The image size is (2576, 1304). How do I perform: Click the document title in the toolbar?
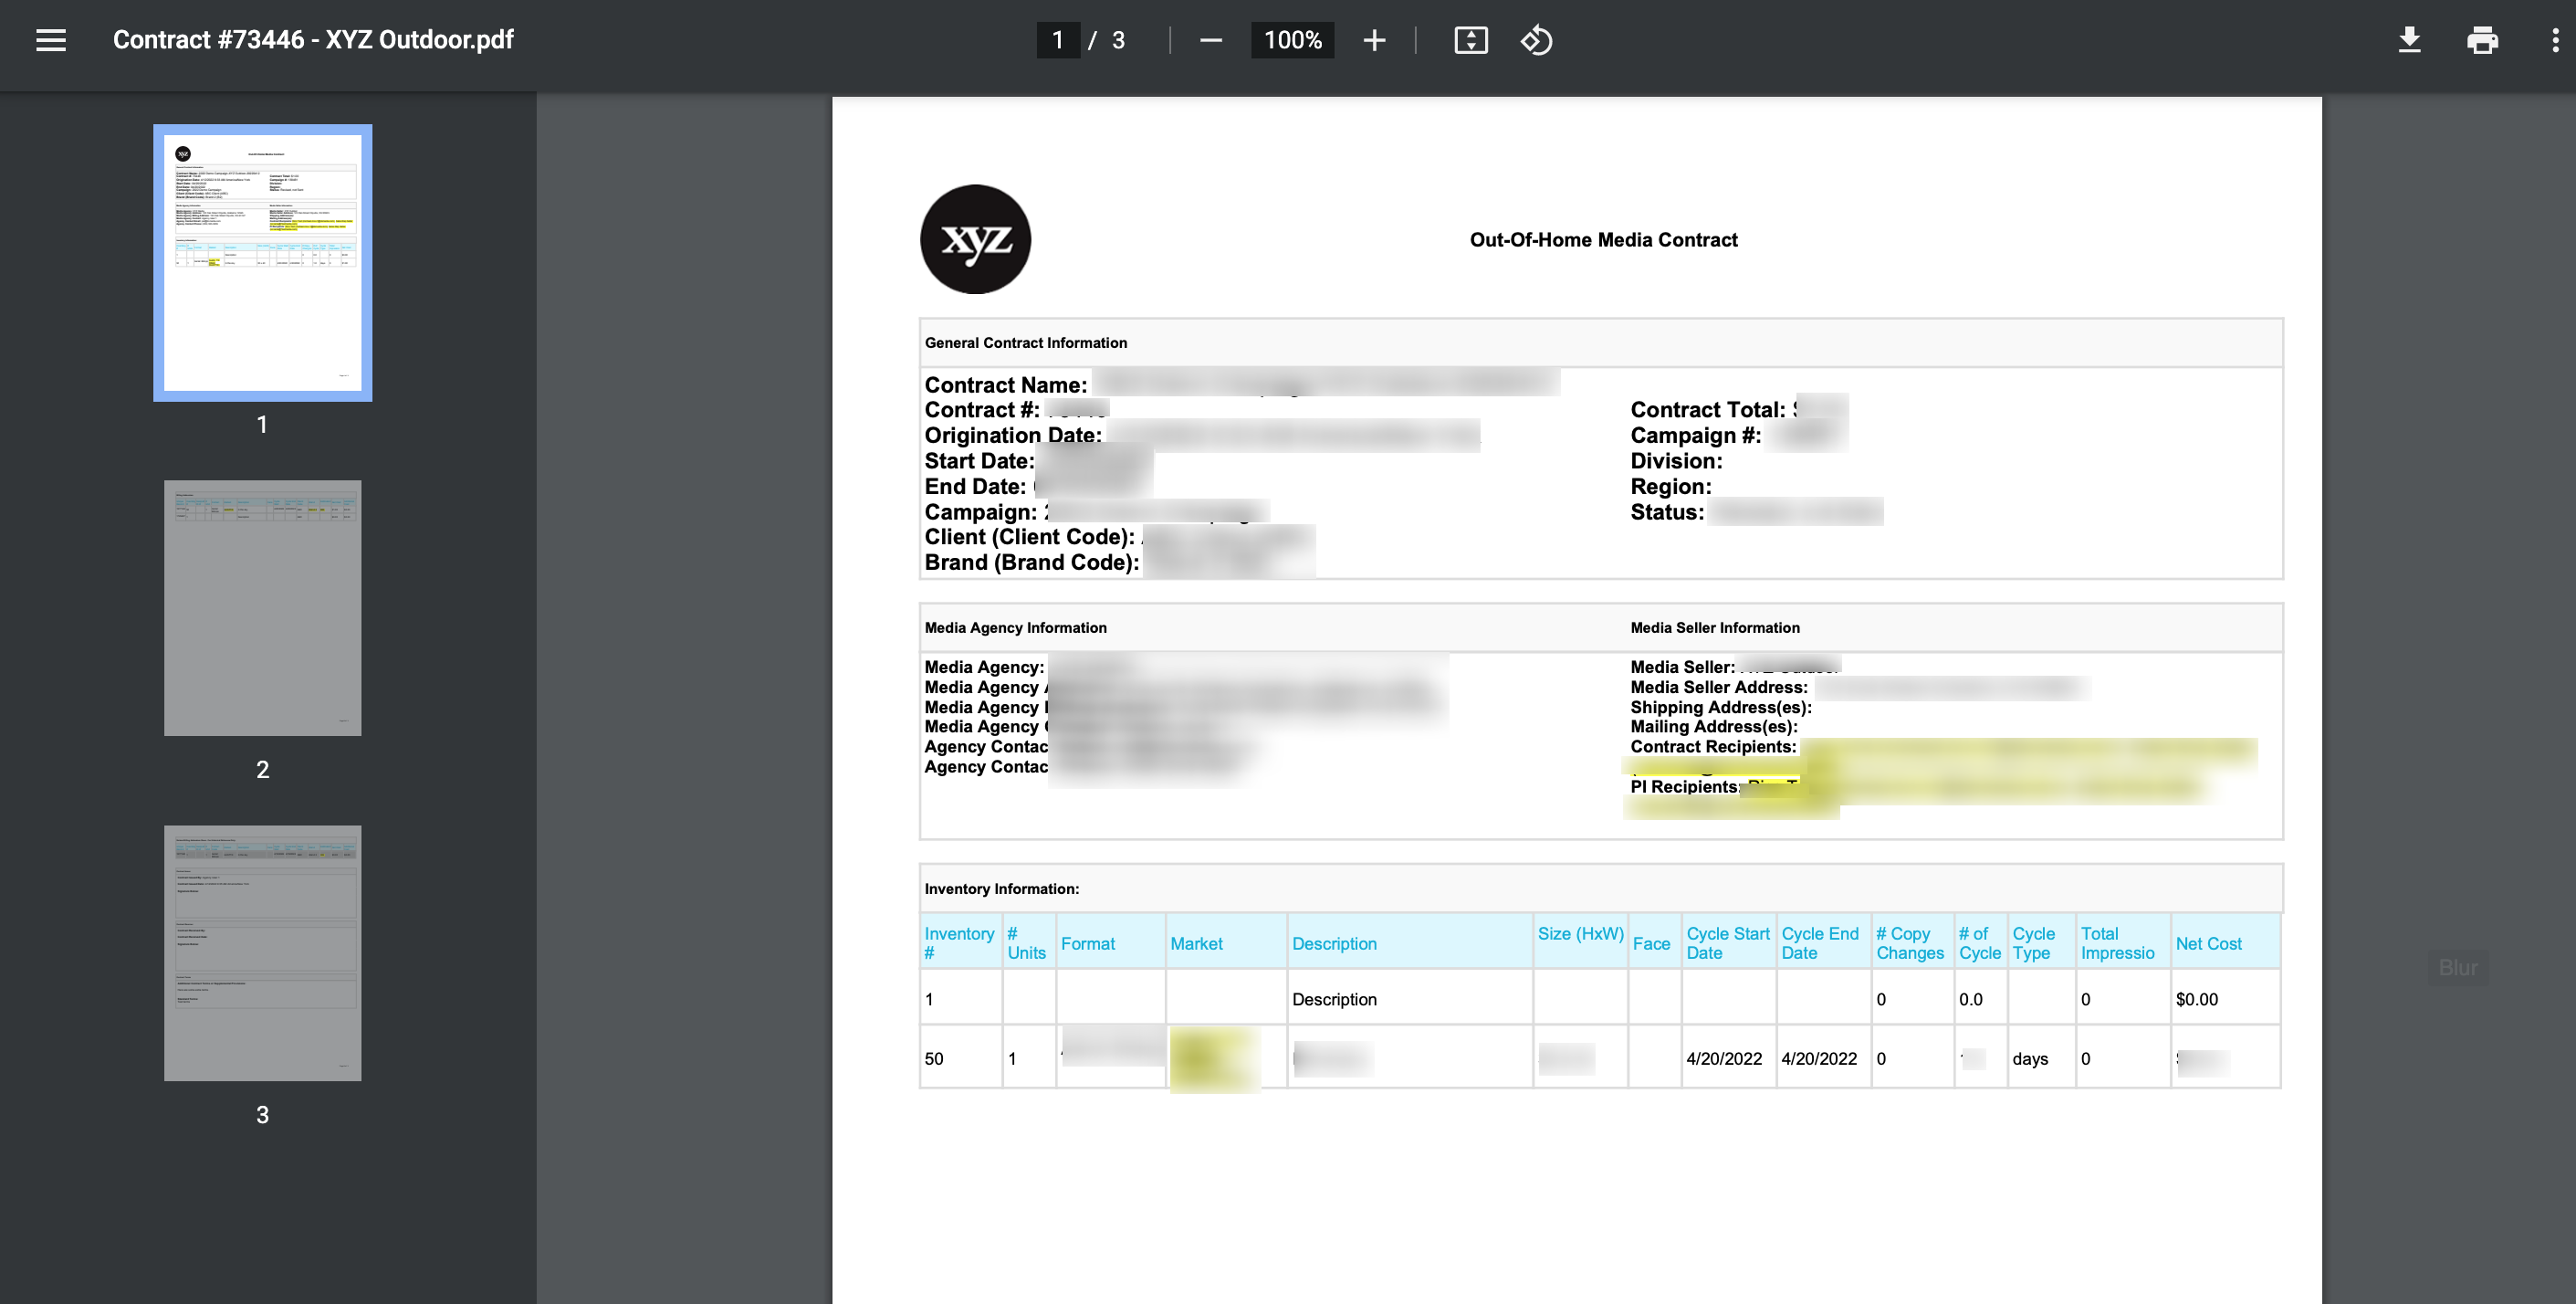pyautogui.click(x=312, y=40)
